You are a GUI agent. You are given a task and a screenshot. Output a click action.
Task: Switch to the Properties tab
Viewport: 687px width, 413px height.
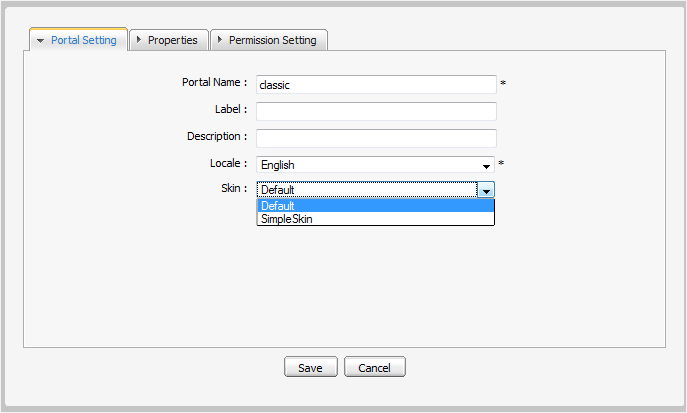click(172, 40)
